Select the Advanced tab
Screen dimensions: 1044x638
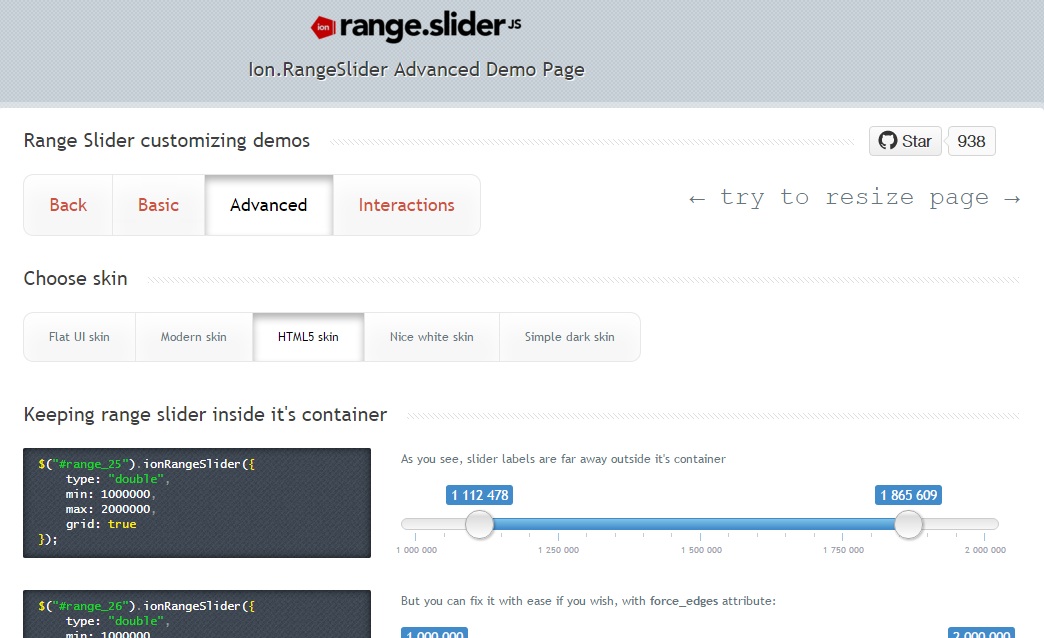point(268,204)
